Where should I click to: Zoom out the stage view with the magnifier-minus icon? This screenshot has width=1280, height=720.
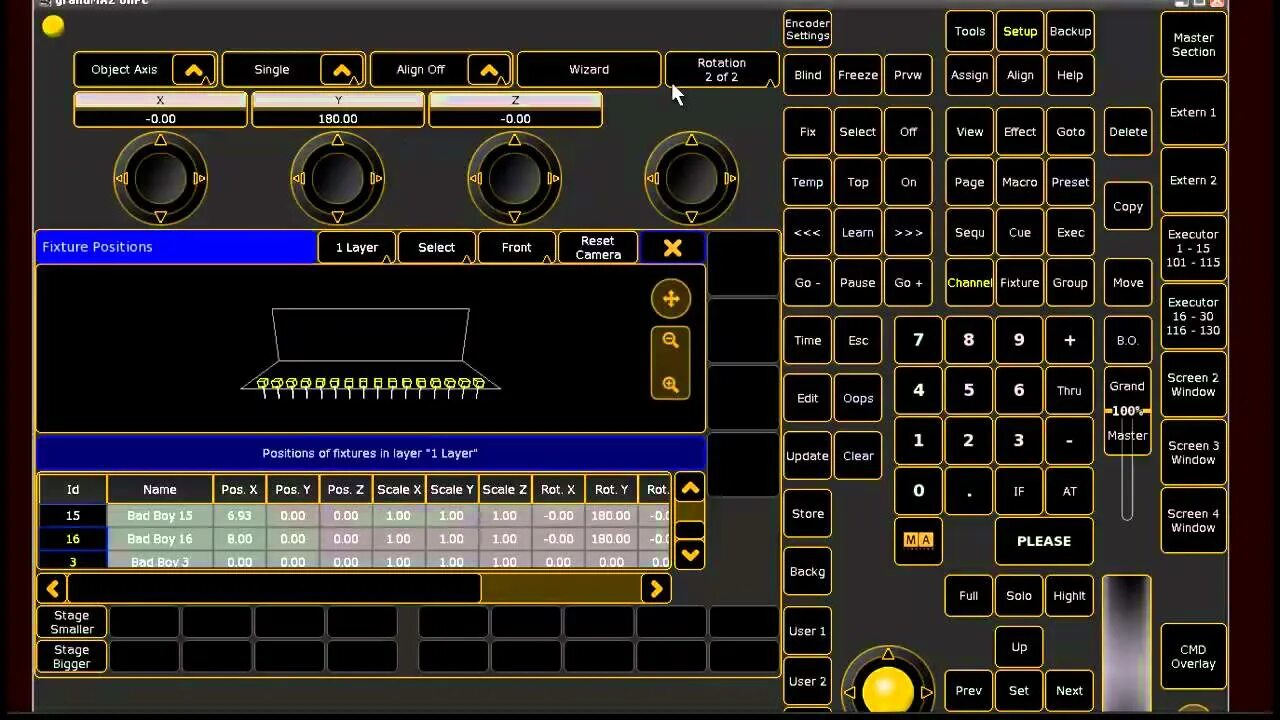click(x=671, y=341)
